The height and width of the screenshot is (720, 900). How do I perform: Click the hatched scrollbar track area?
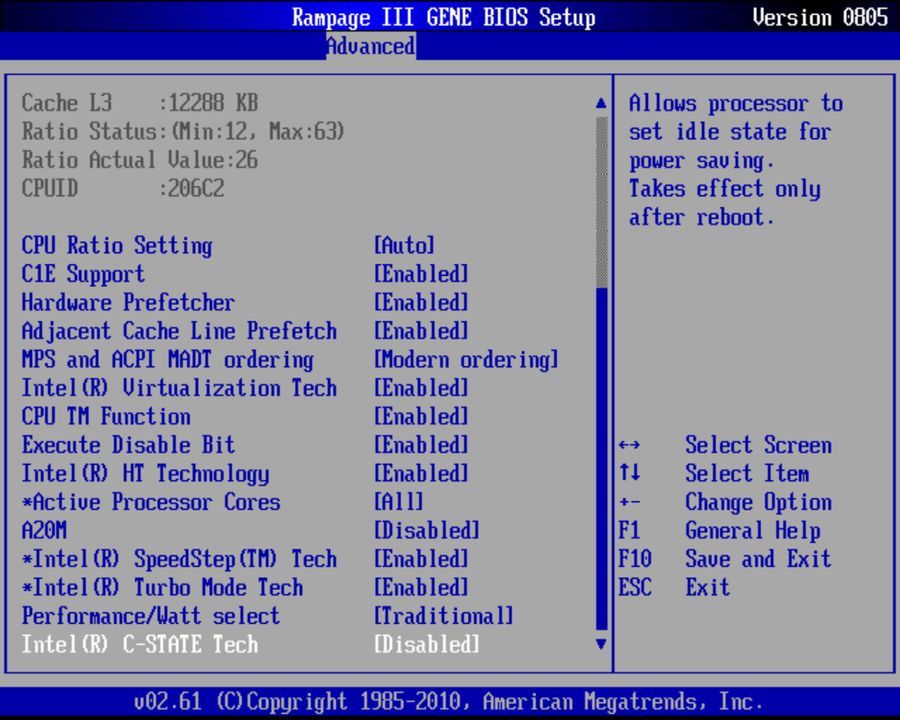pos(602,202)
